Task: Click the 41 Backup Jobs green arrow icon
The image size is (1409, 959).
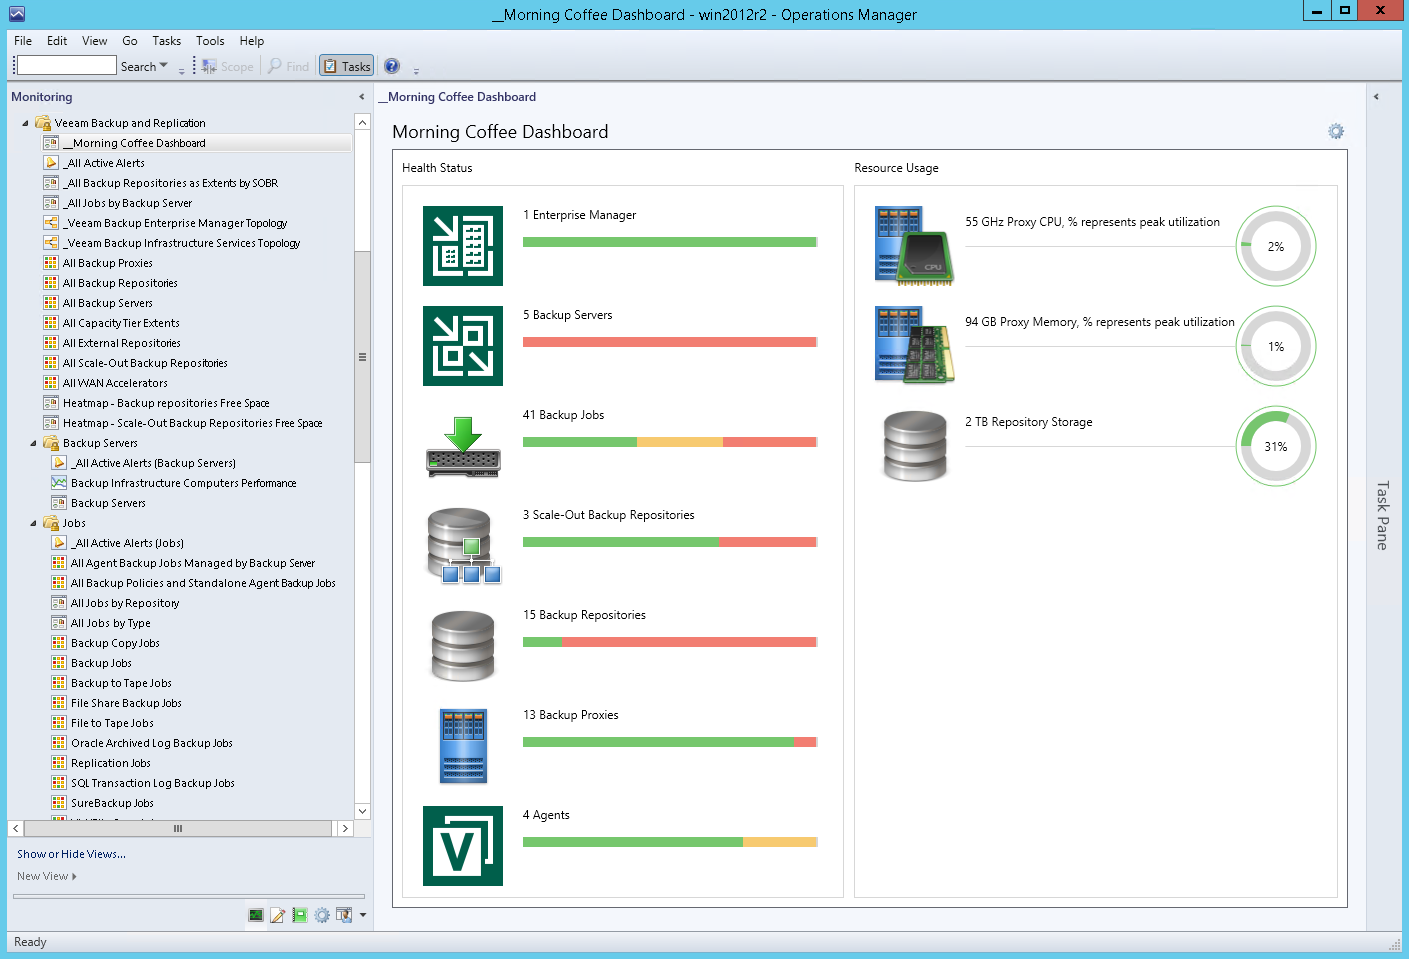Action: 463,446
